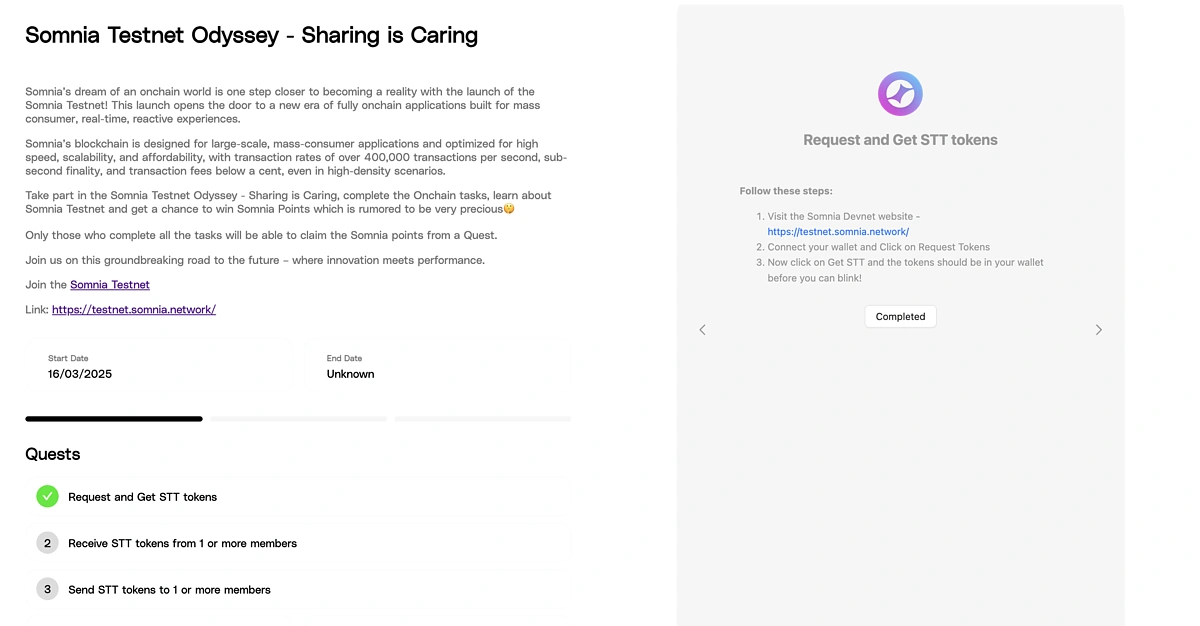Click the 'Request and Get STT tokens' card heading
Screen dimensions: 1200x626
(x=900, y=140)
